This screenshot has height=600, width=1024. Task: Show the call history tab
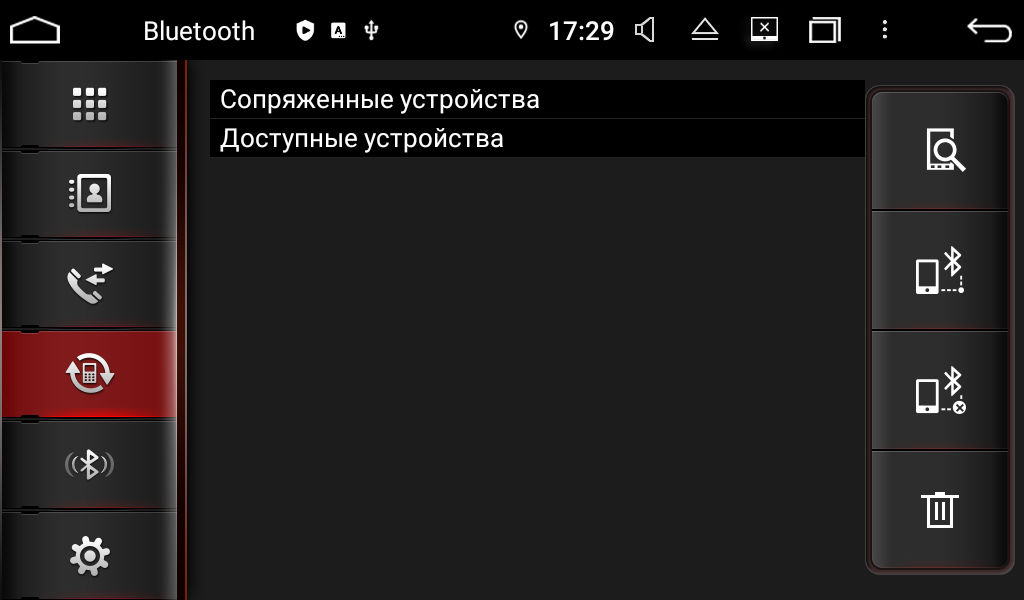(x=89, y=283)
